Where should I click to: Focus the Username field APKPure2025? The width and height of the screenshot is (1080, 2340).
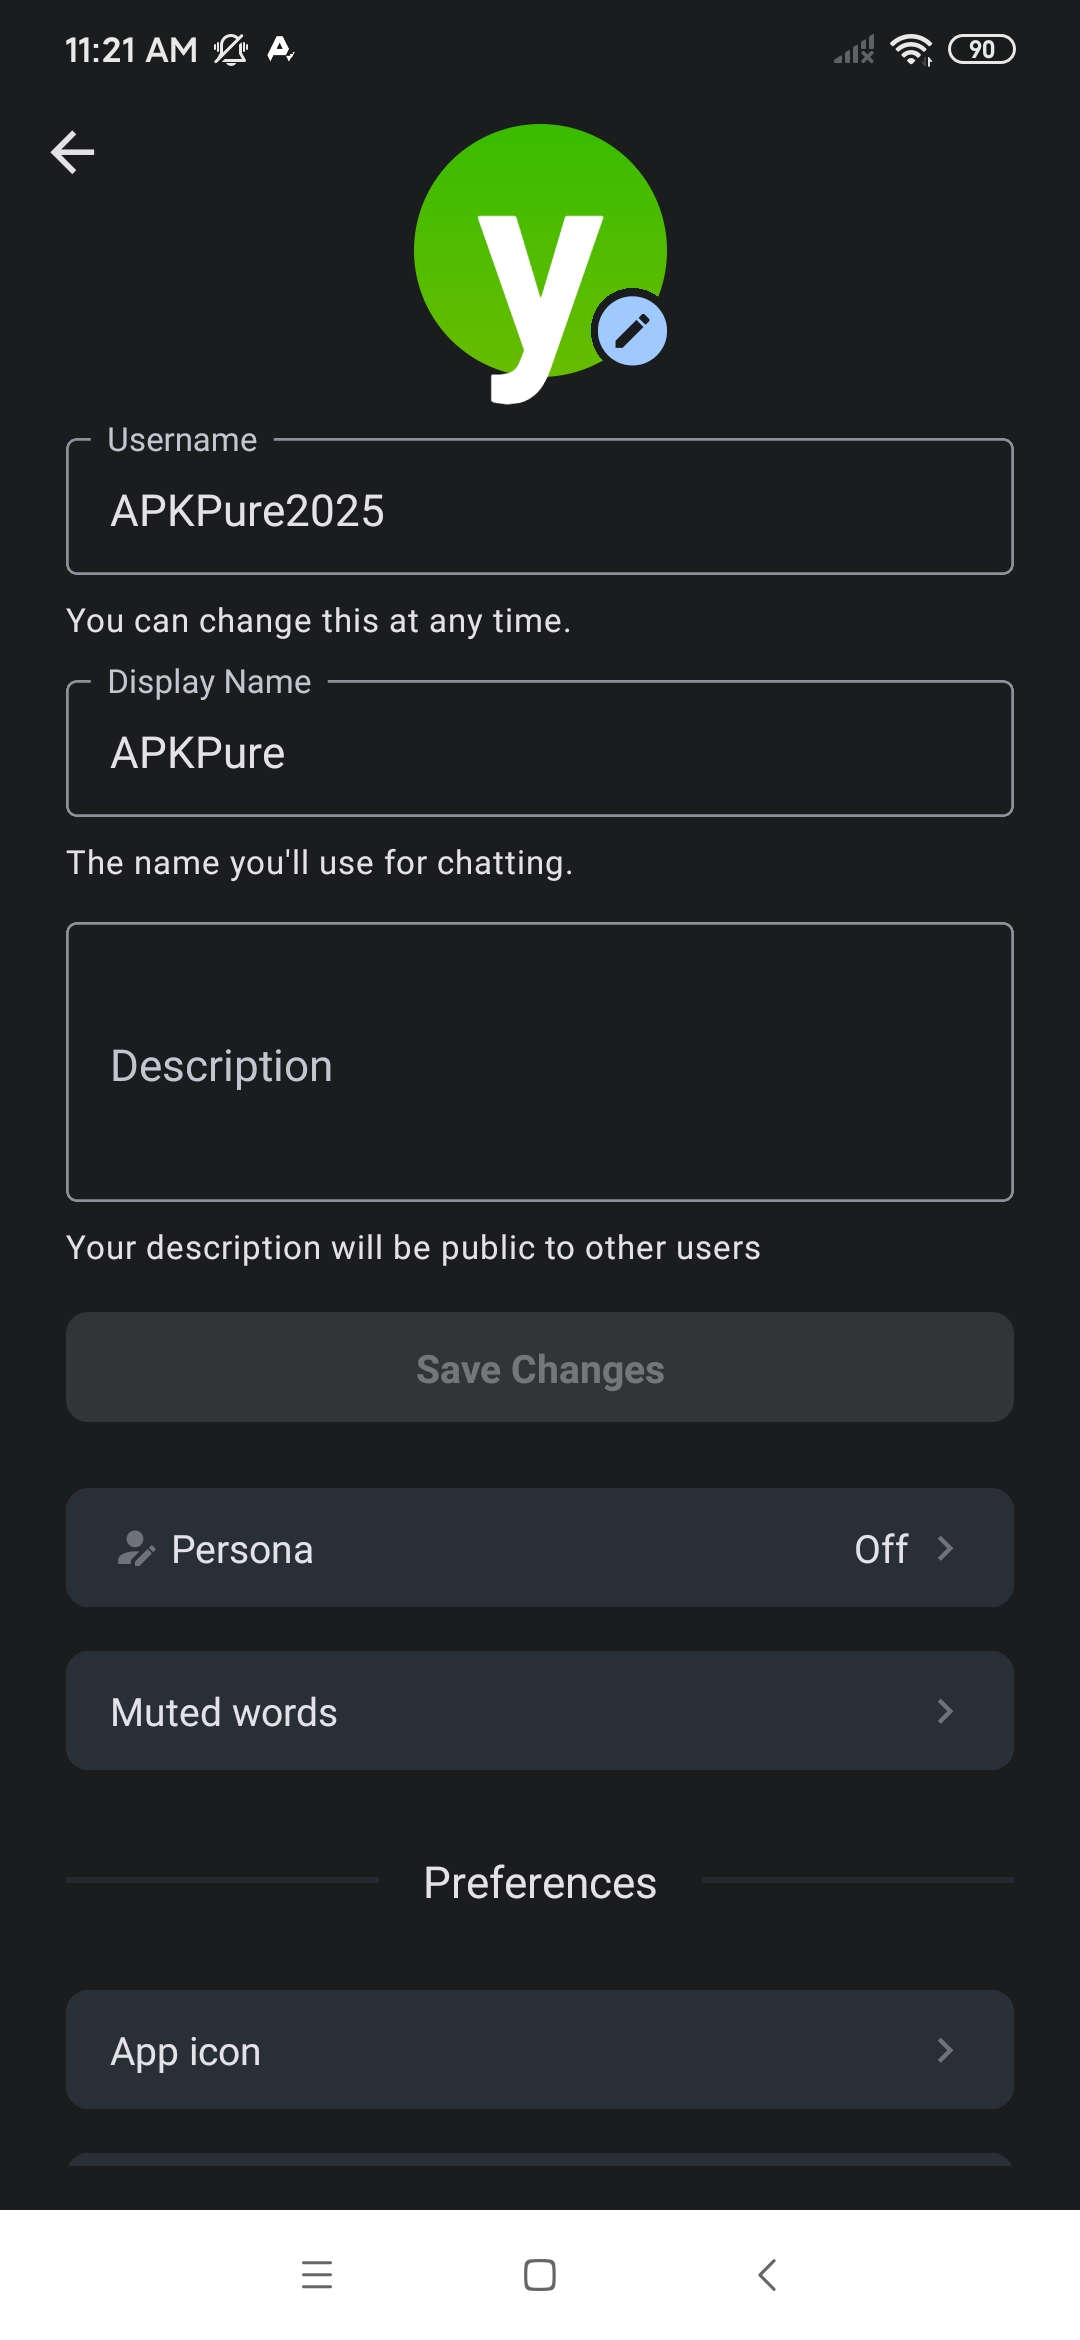click(x=540, y=507)
